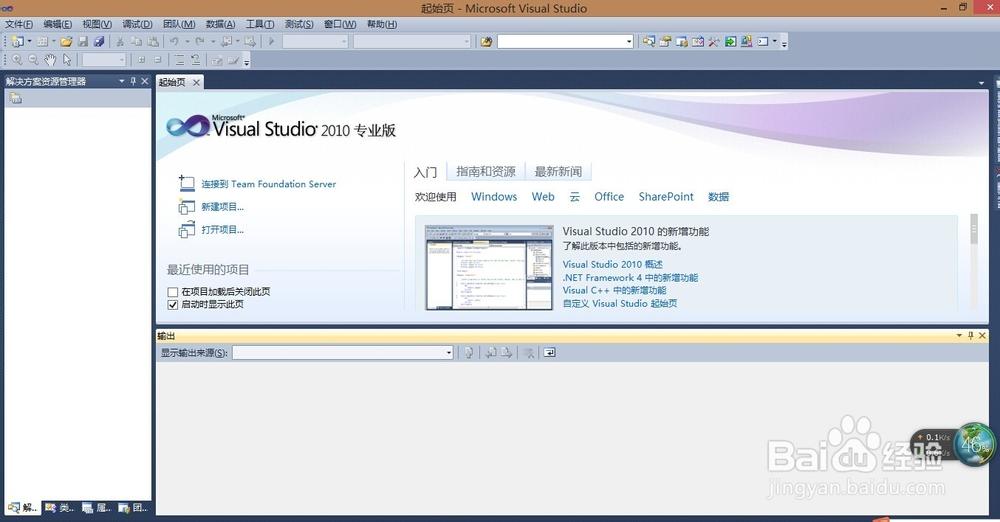The image size is (1000, 522).
Task: Click the Find in Files icon
Action: tap(487, 41)
